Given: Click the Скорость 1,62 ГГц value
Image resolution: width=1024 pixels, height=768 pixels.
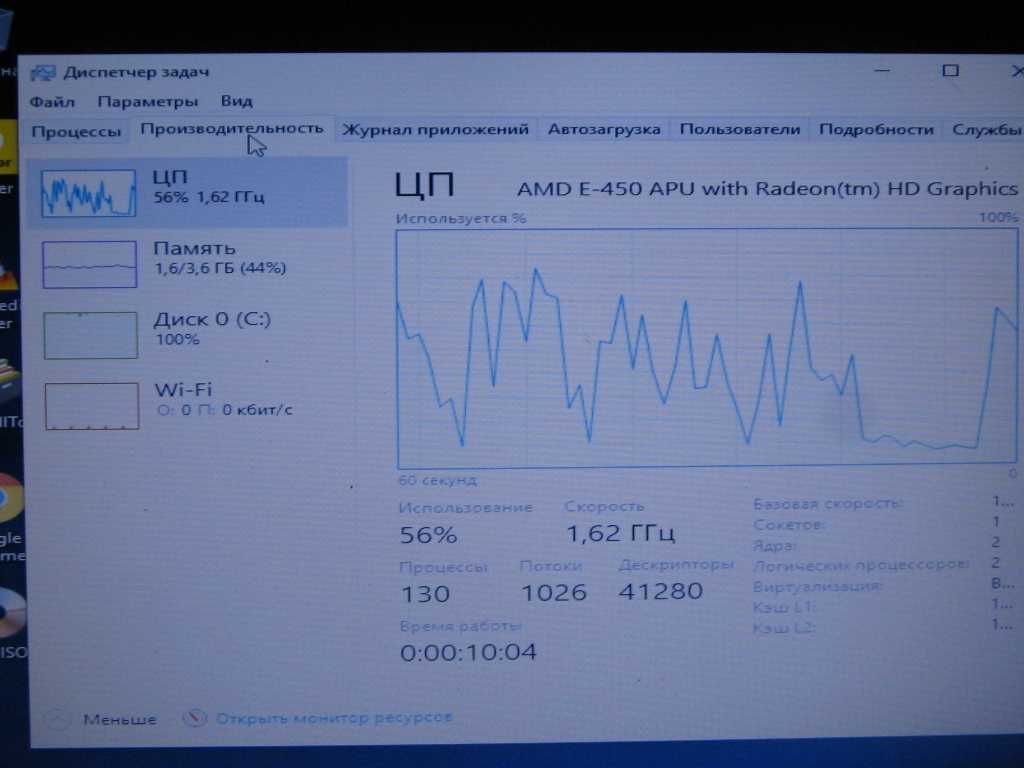Looking at the screenshot, I should tap(620, 534).
